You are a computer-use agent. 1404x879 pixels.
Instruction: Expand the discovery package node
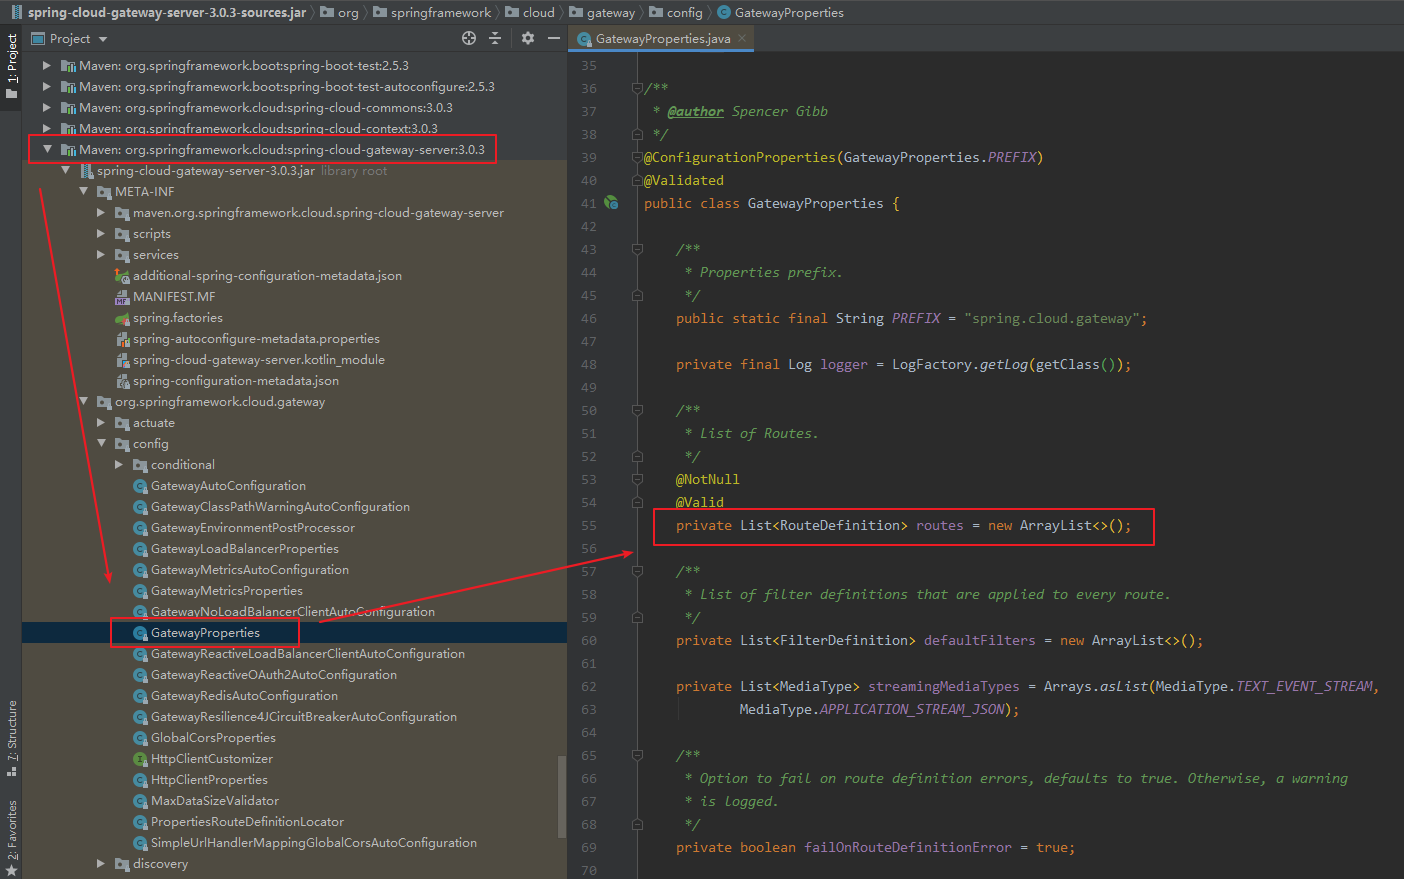click(x=101, y=863)
